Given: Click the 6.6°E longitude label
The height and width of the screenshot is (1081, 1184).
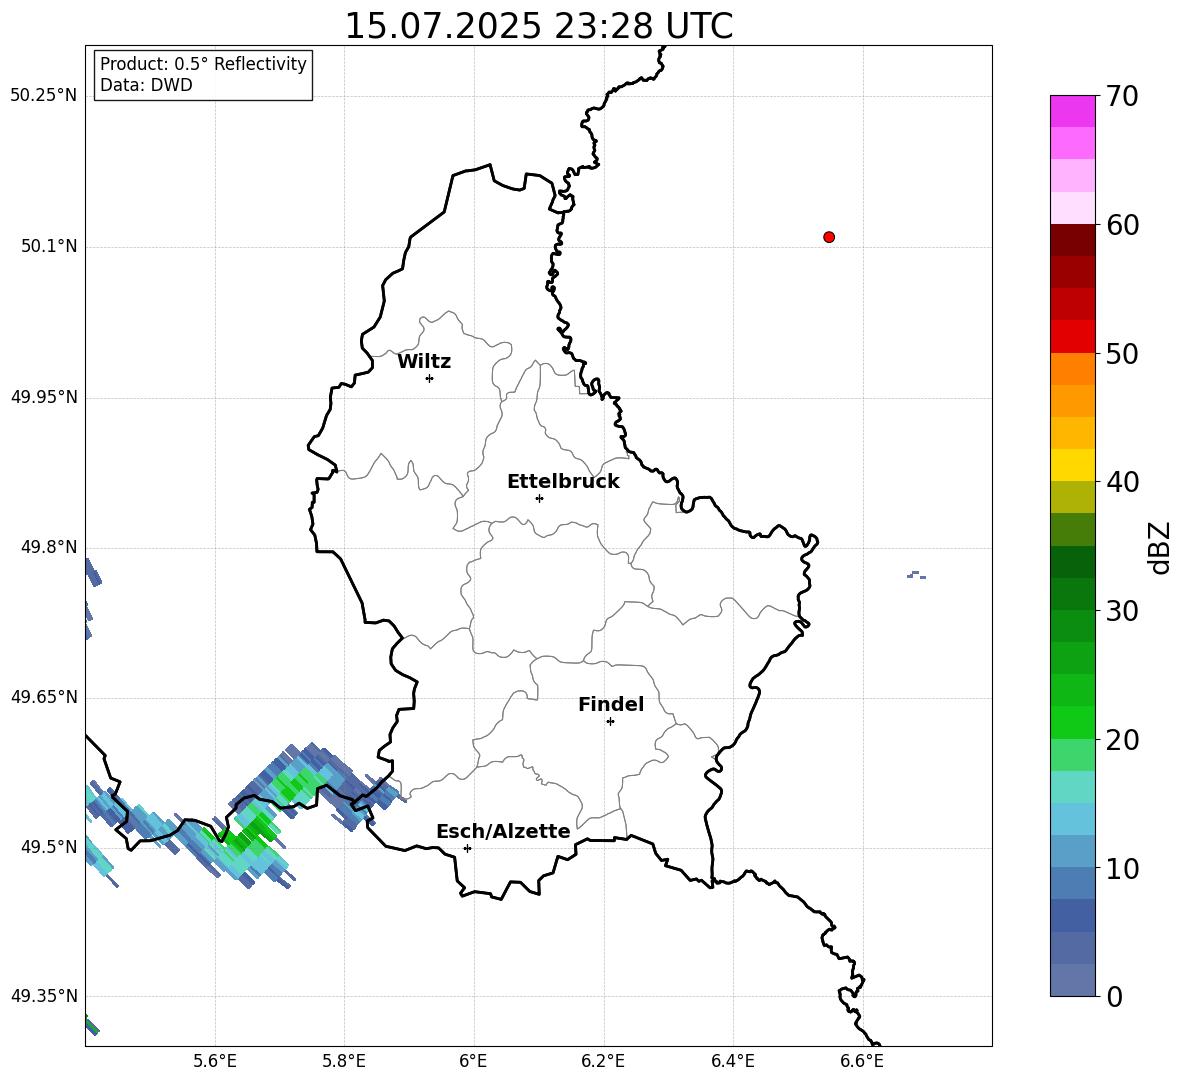Looking at the screenshot, I should tap(862, 1061).
